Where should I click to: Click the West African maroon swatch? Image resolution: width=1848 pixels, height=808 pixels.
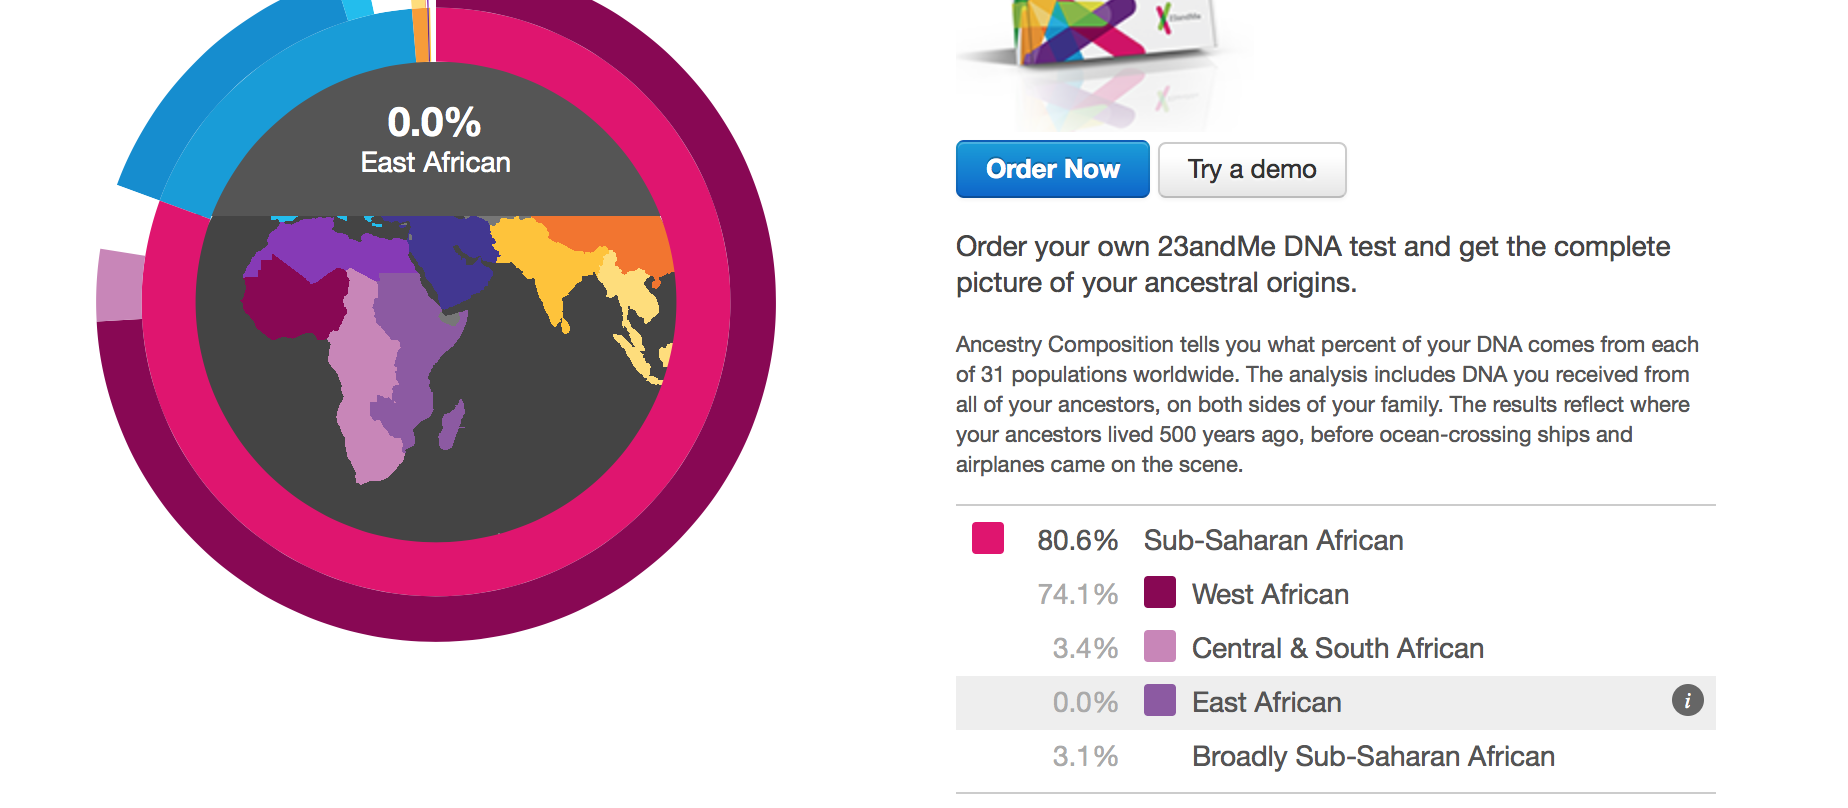pyautogui.click(x=1159, y=593)
